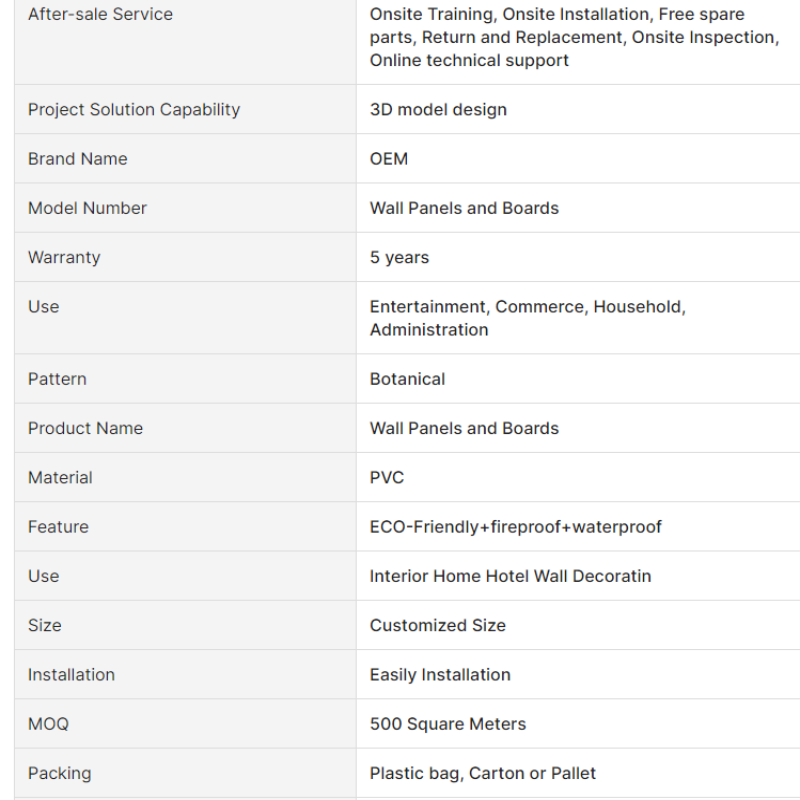This screenshot has height=800, width=800.
Task: Select the 5 years warranty value
Action: click(399, 257)
